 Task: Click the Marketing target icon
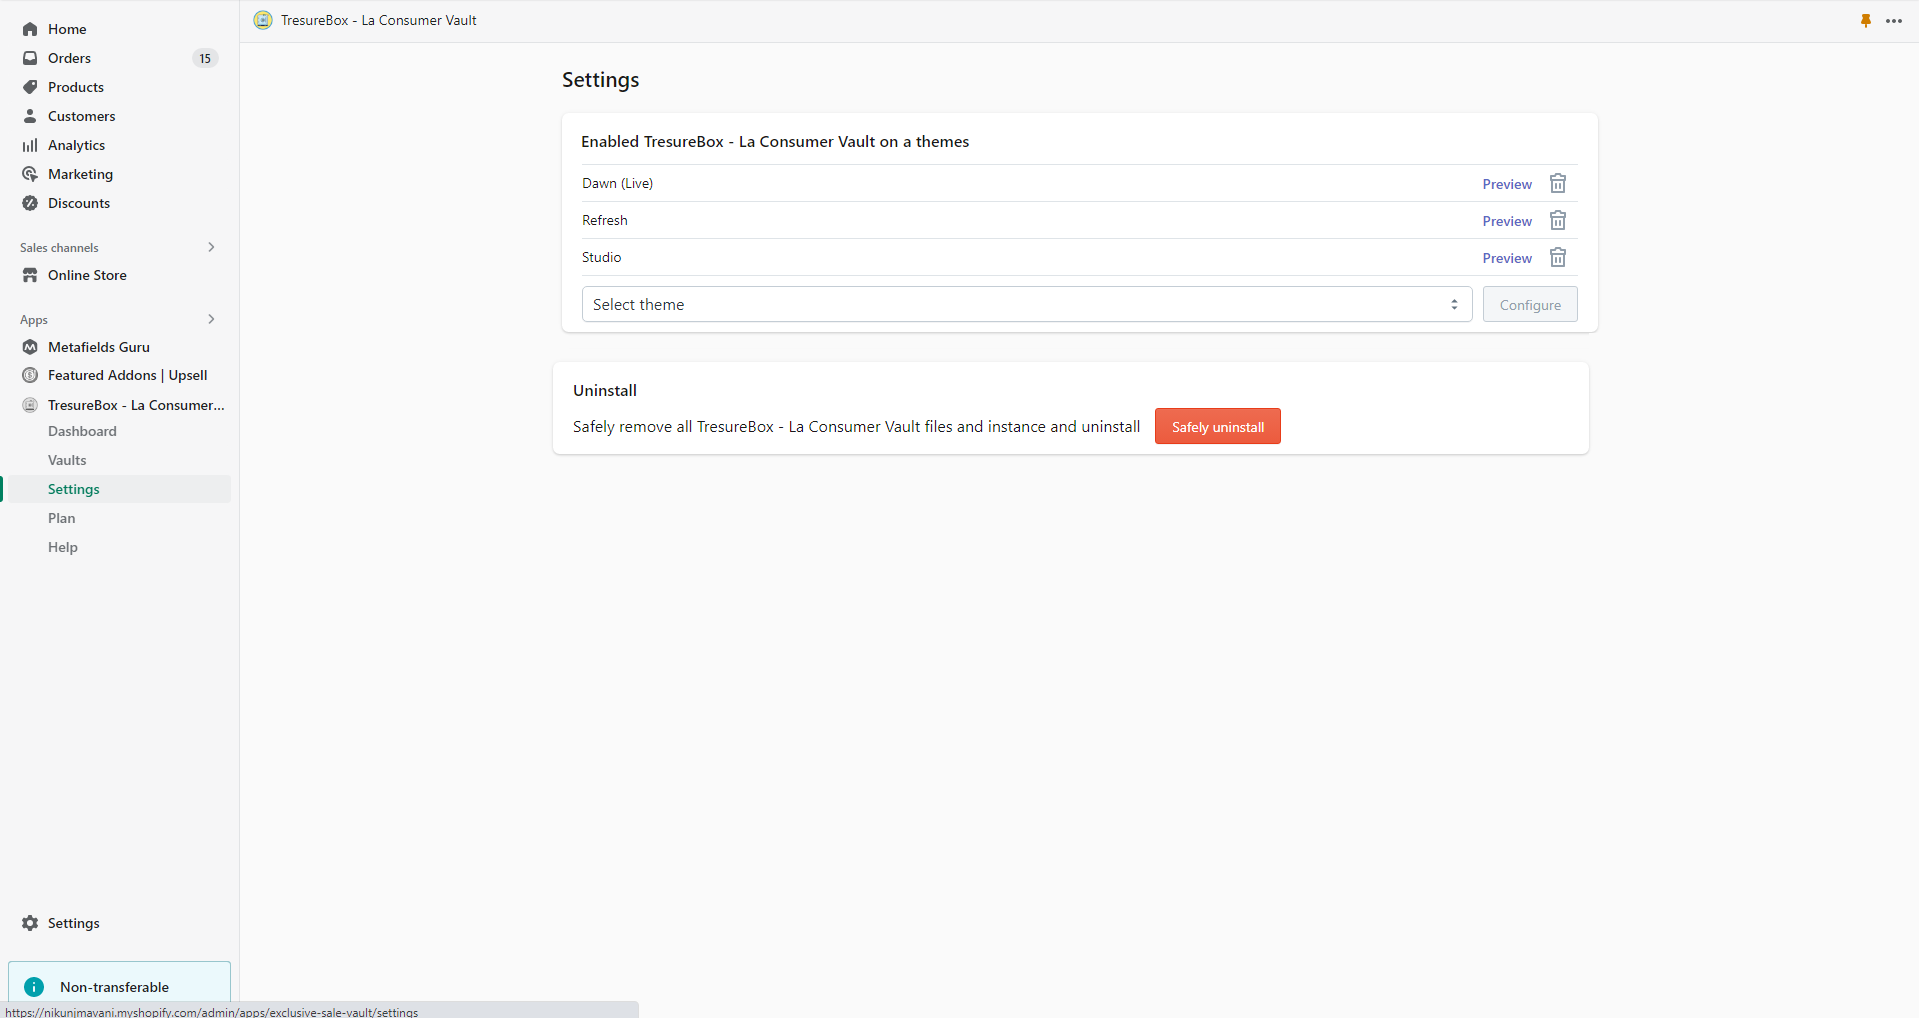click(x=30, y=174)
